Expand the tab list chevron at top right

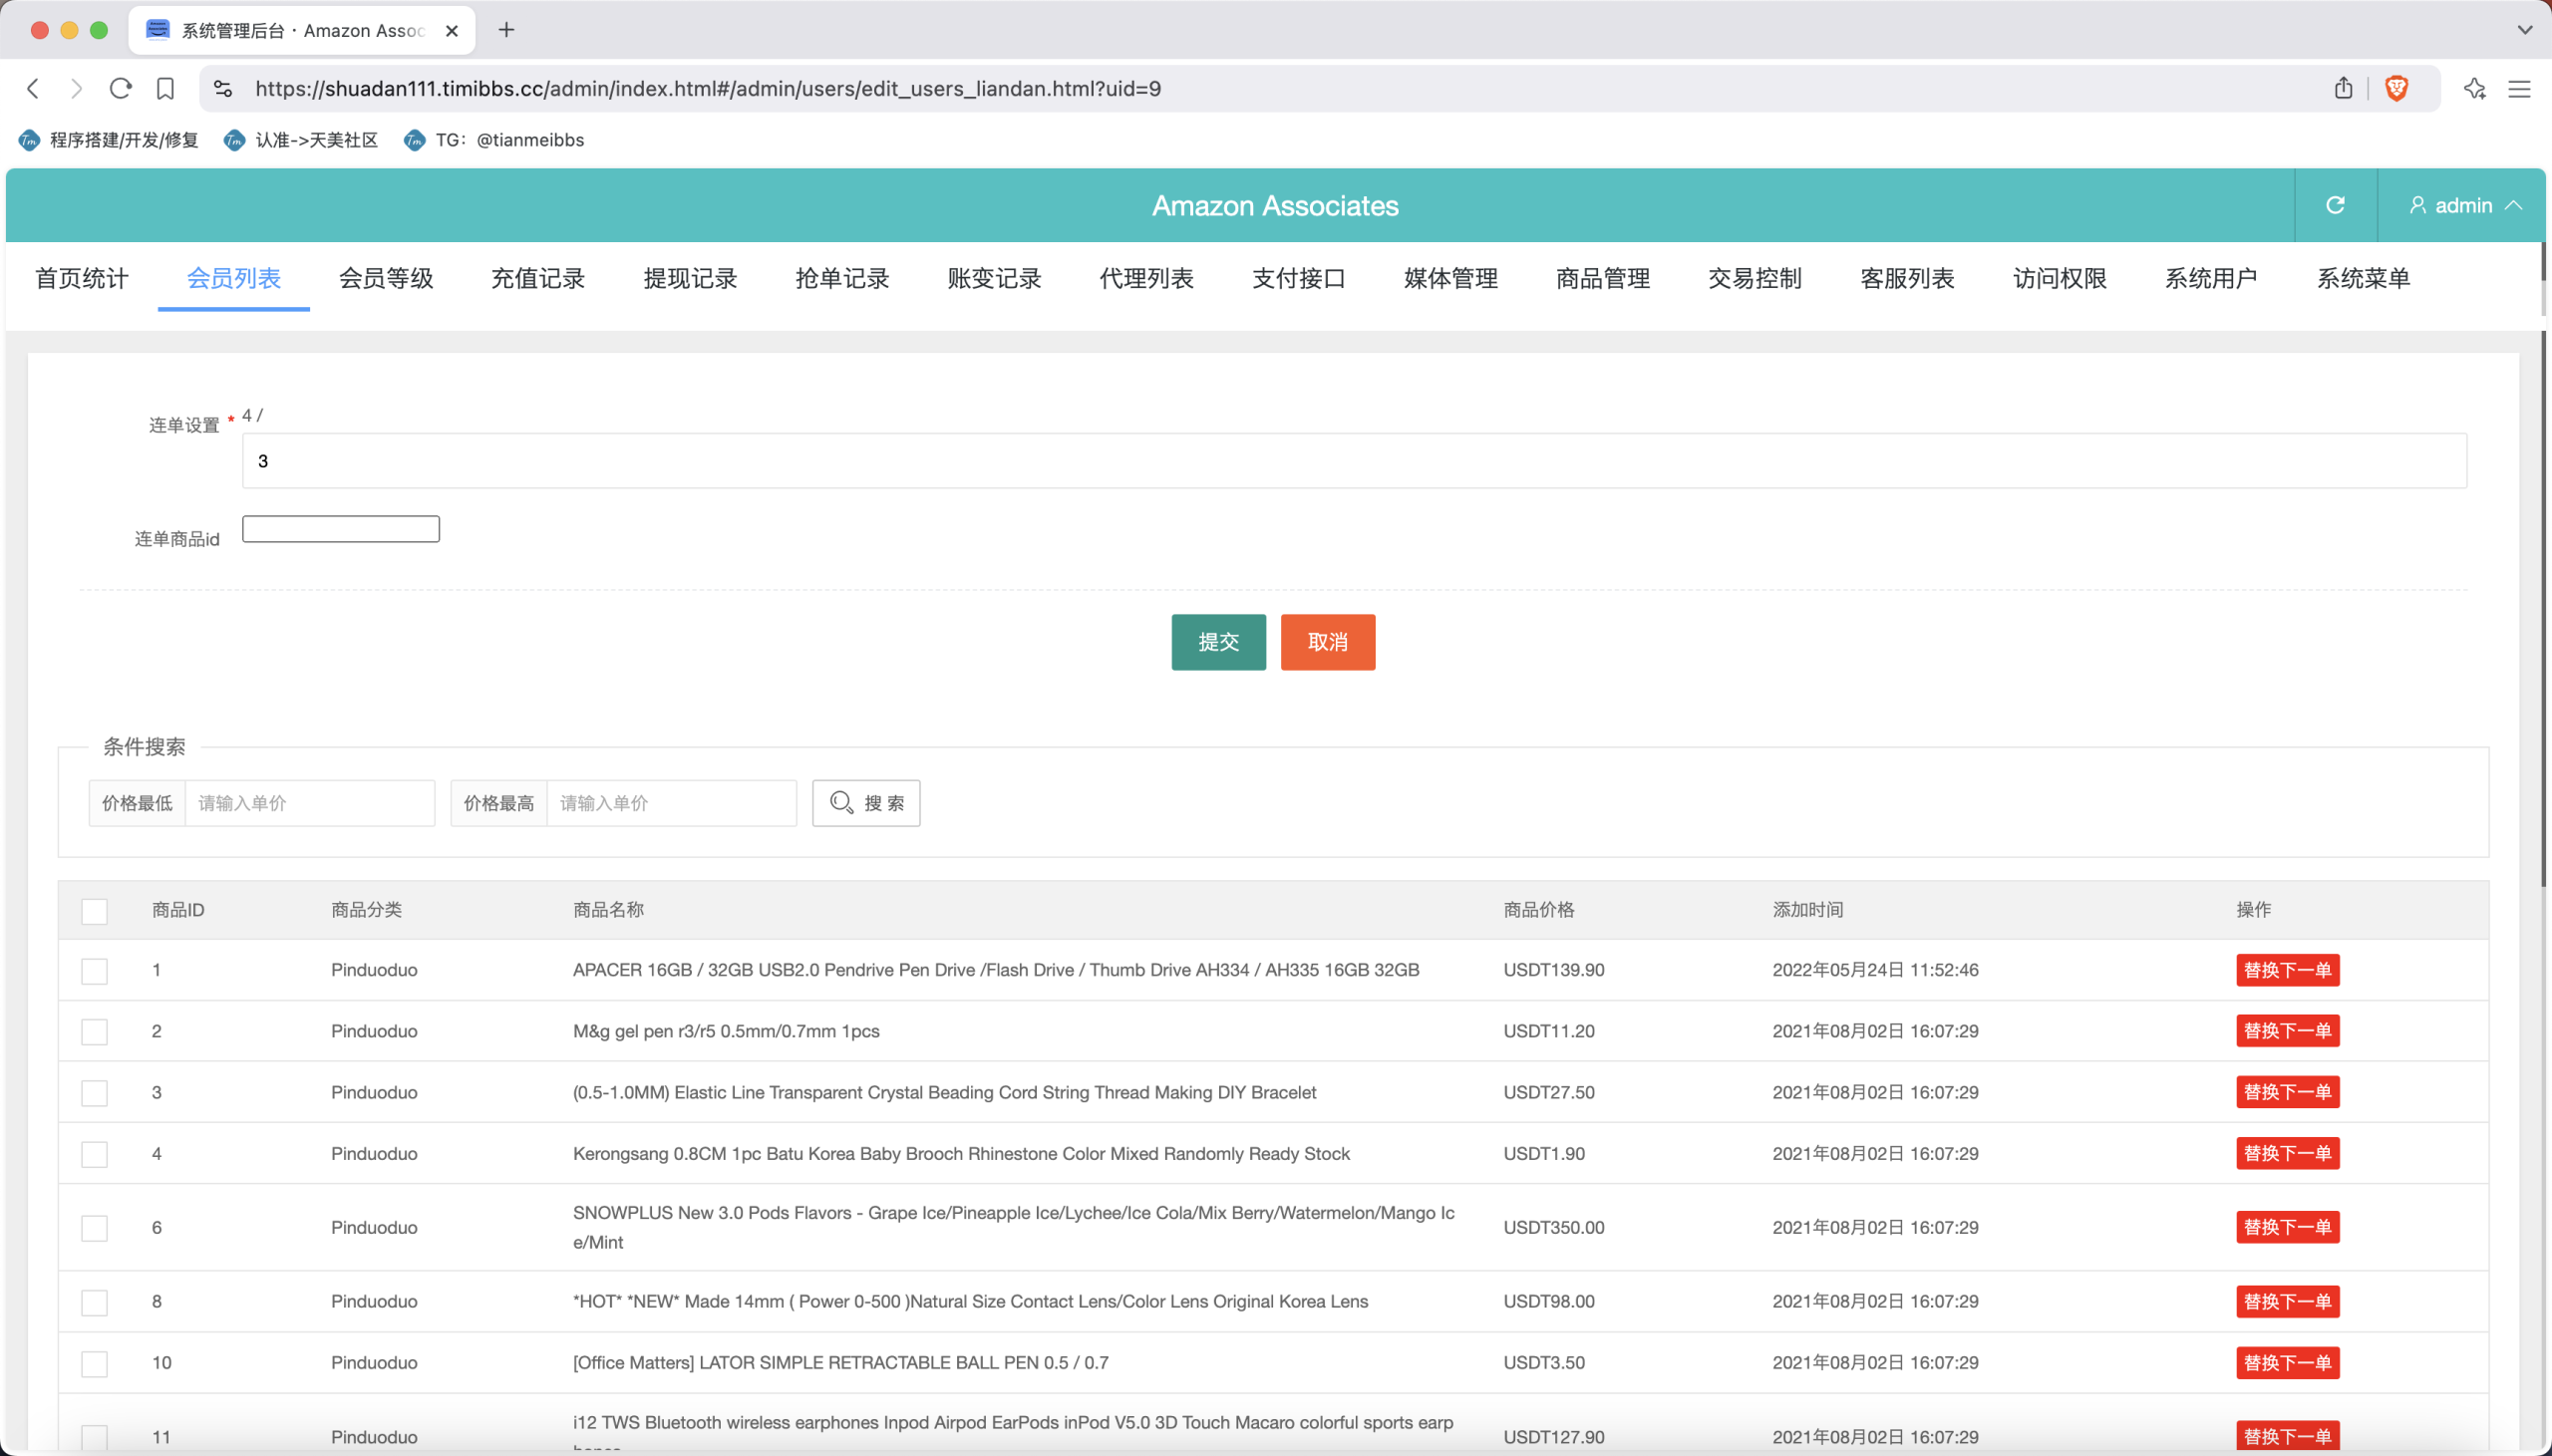(2524, 30)
